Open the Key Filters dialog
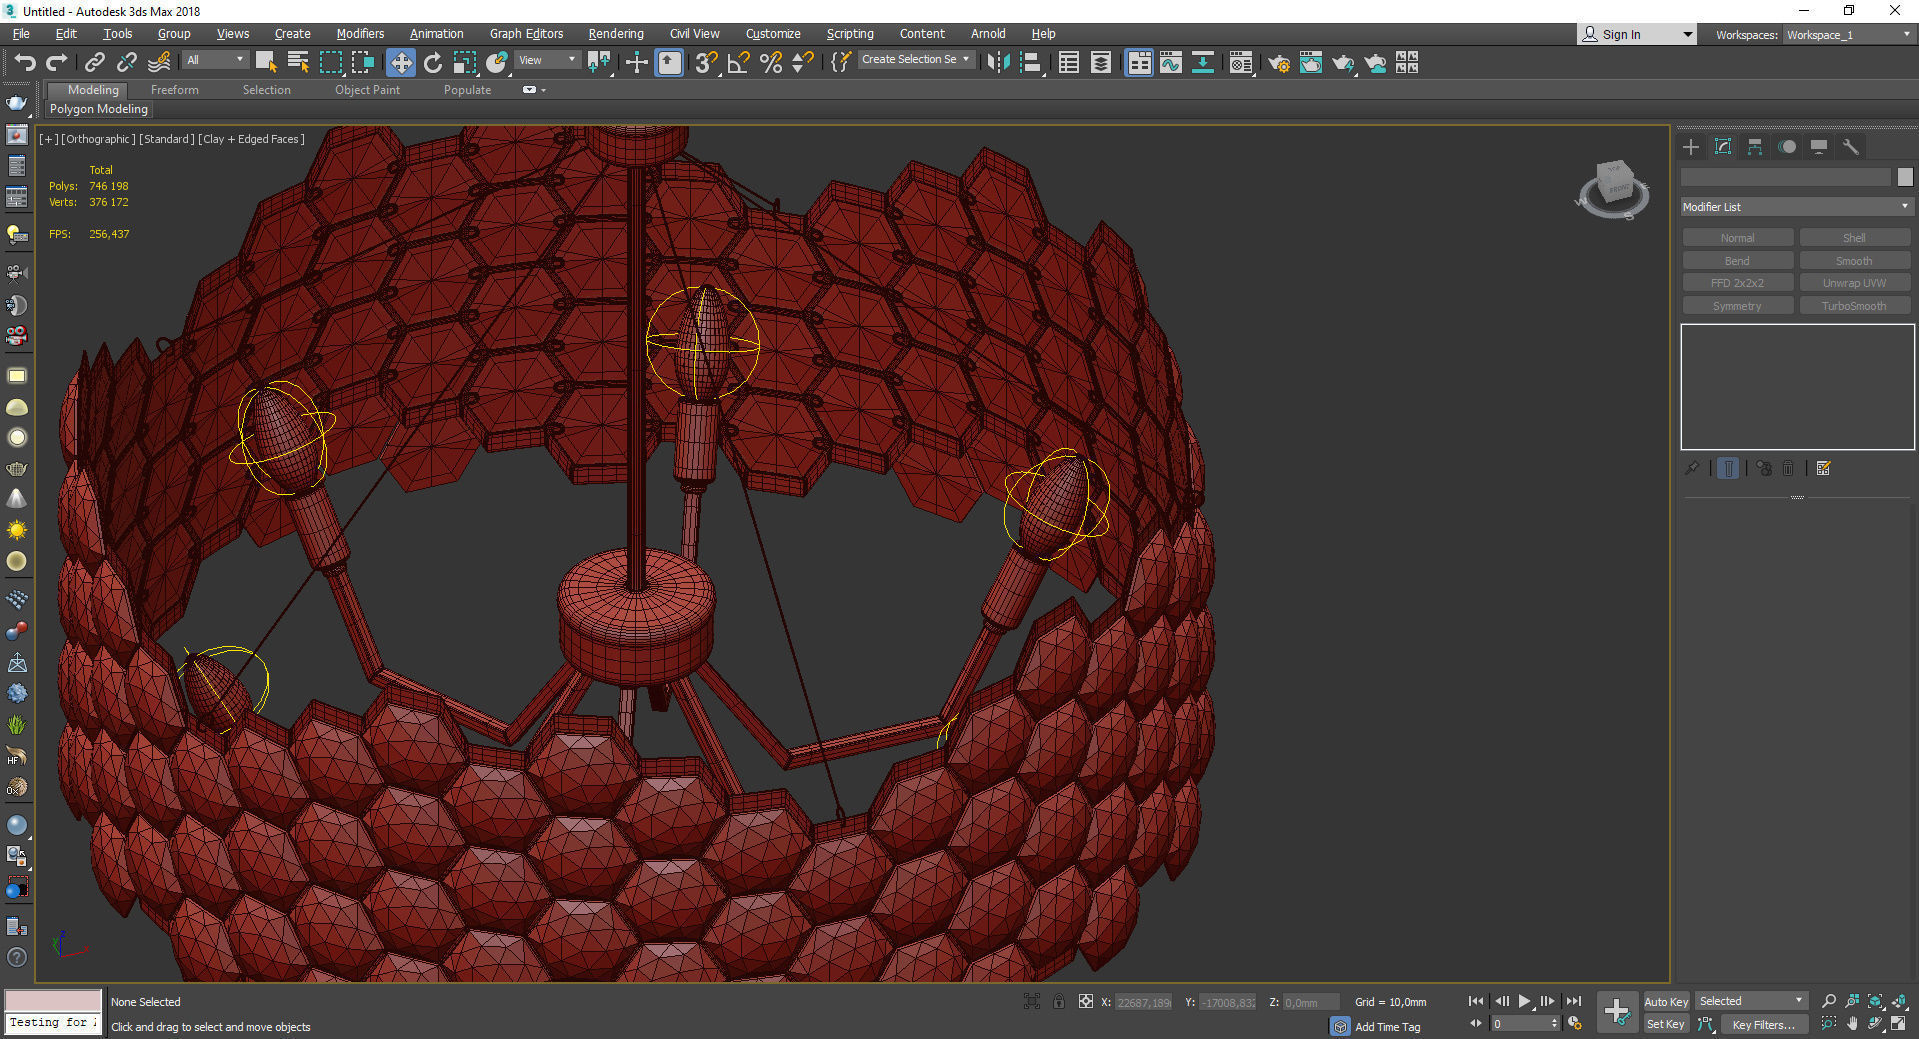Viewport: 1919px width, 1039px height. pyautogui.click(x=1763, y=1024)
